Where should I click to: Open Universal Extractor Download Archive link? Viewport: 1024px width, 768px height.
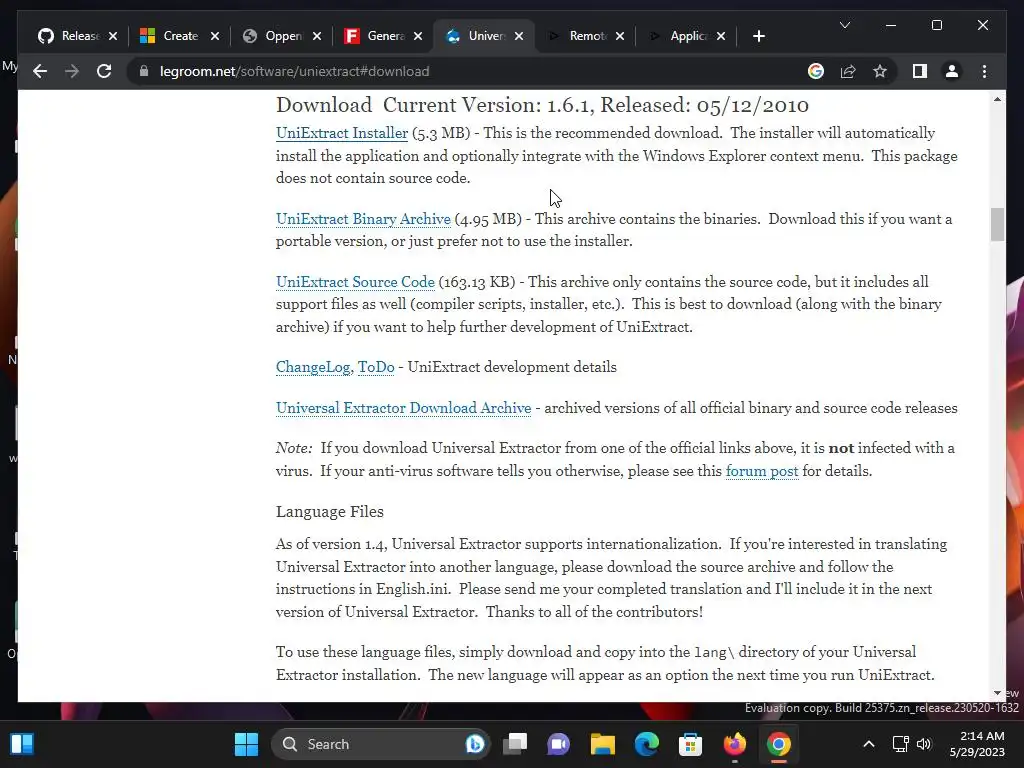point(403,408)
